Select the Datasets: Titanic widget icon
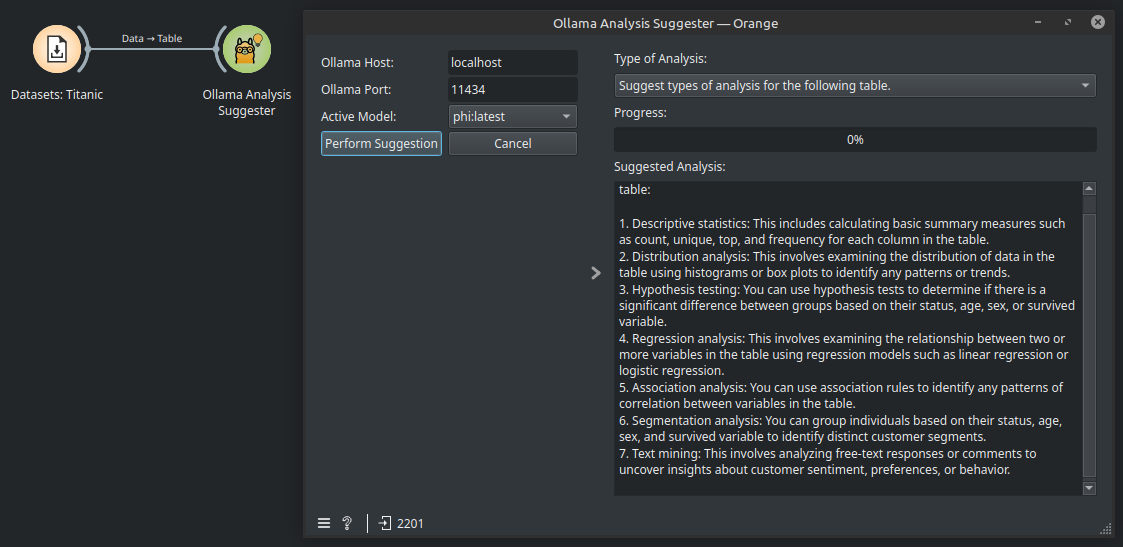Image resolution: width=1123 pixels, height=547 pixels. 57,49
